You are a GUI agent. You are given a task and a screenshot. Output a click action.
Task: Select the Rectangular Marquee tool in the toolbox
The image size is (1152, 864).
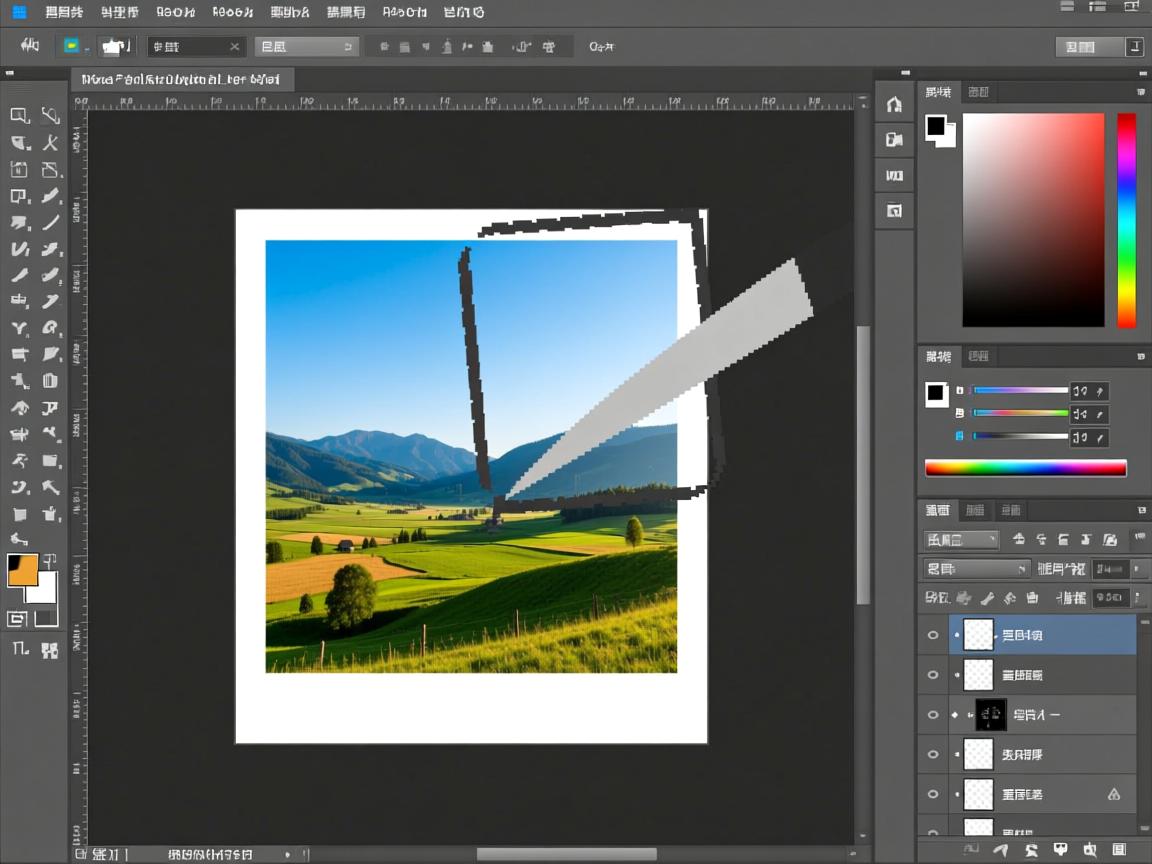point(19,115)
